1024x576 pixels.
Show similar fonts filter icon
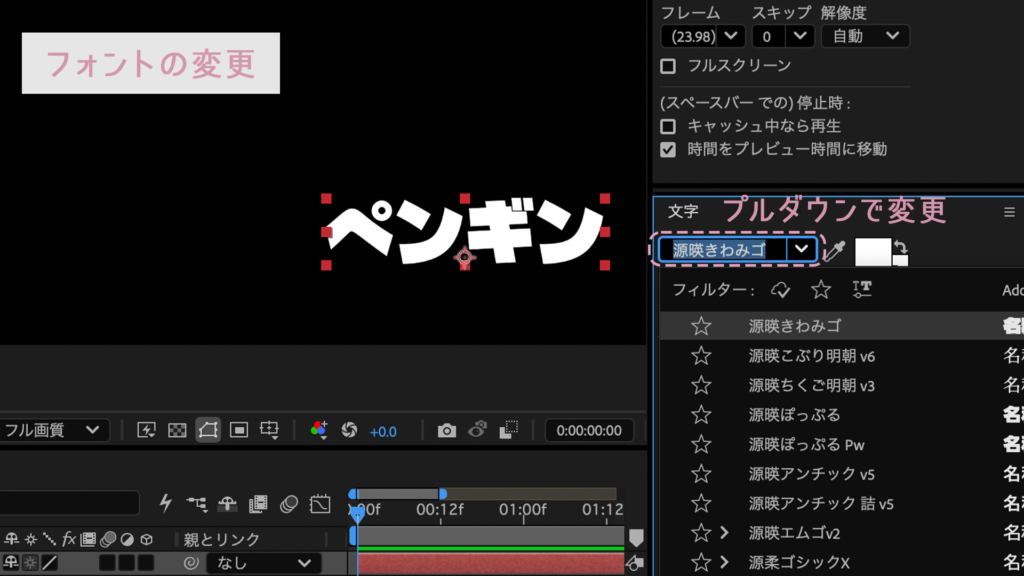(x=862, y=289)
